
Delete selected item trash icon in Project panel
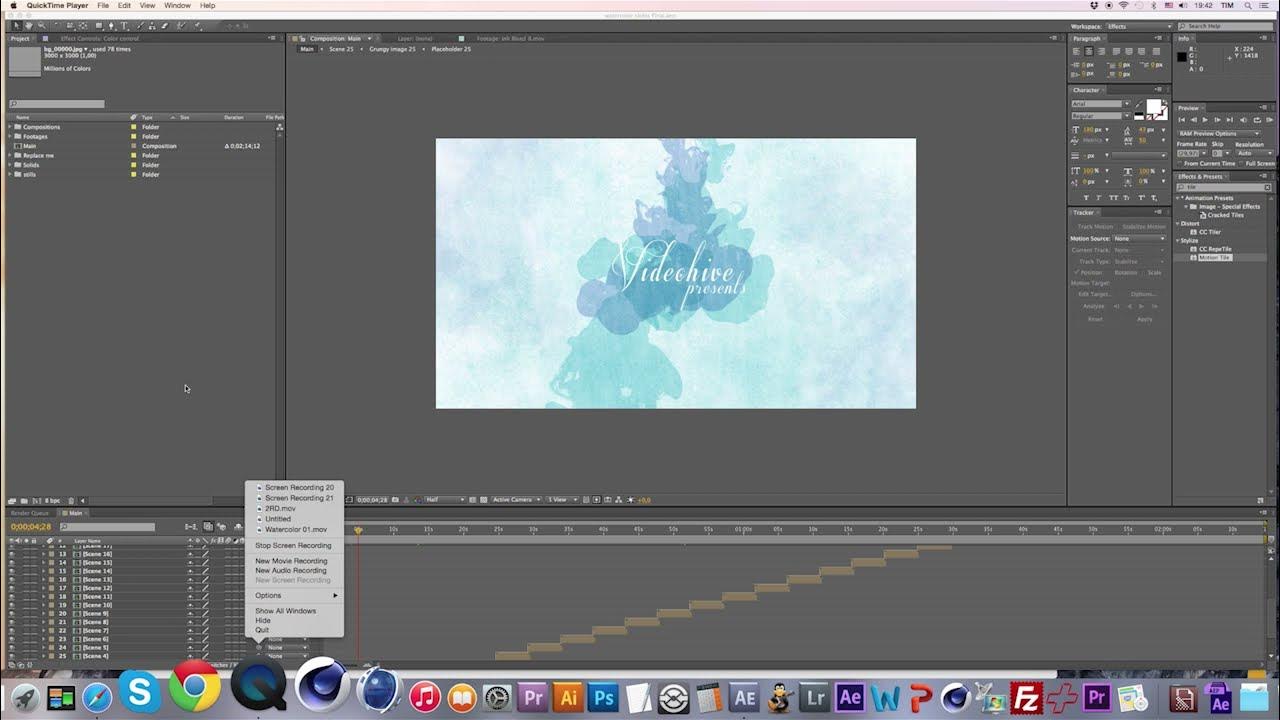[x=71, y=501]
